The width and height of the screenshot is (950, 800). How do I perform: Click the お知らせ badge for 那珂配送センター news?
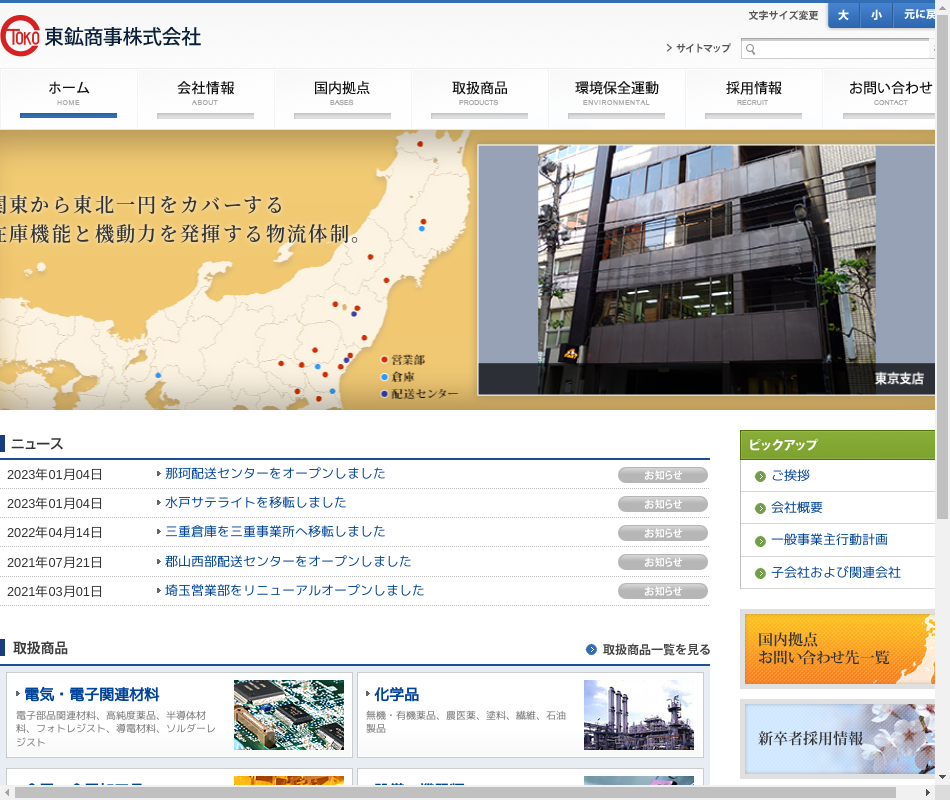(x=662, y=475)
